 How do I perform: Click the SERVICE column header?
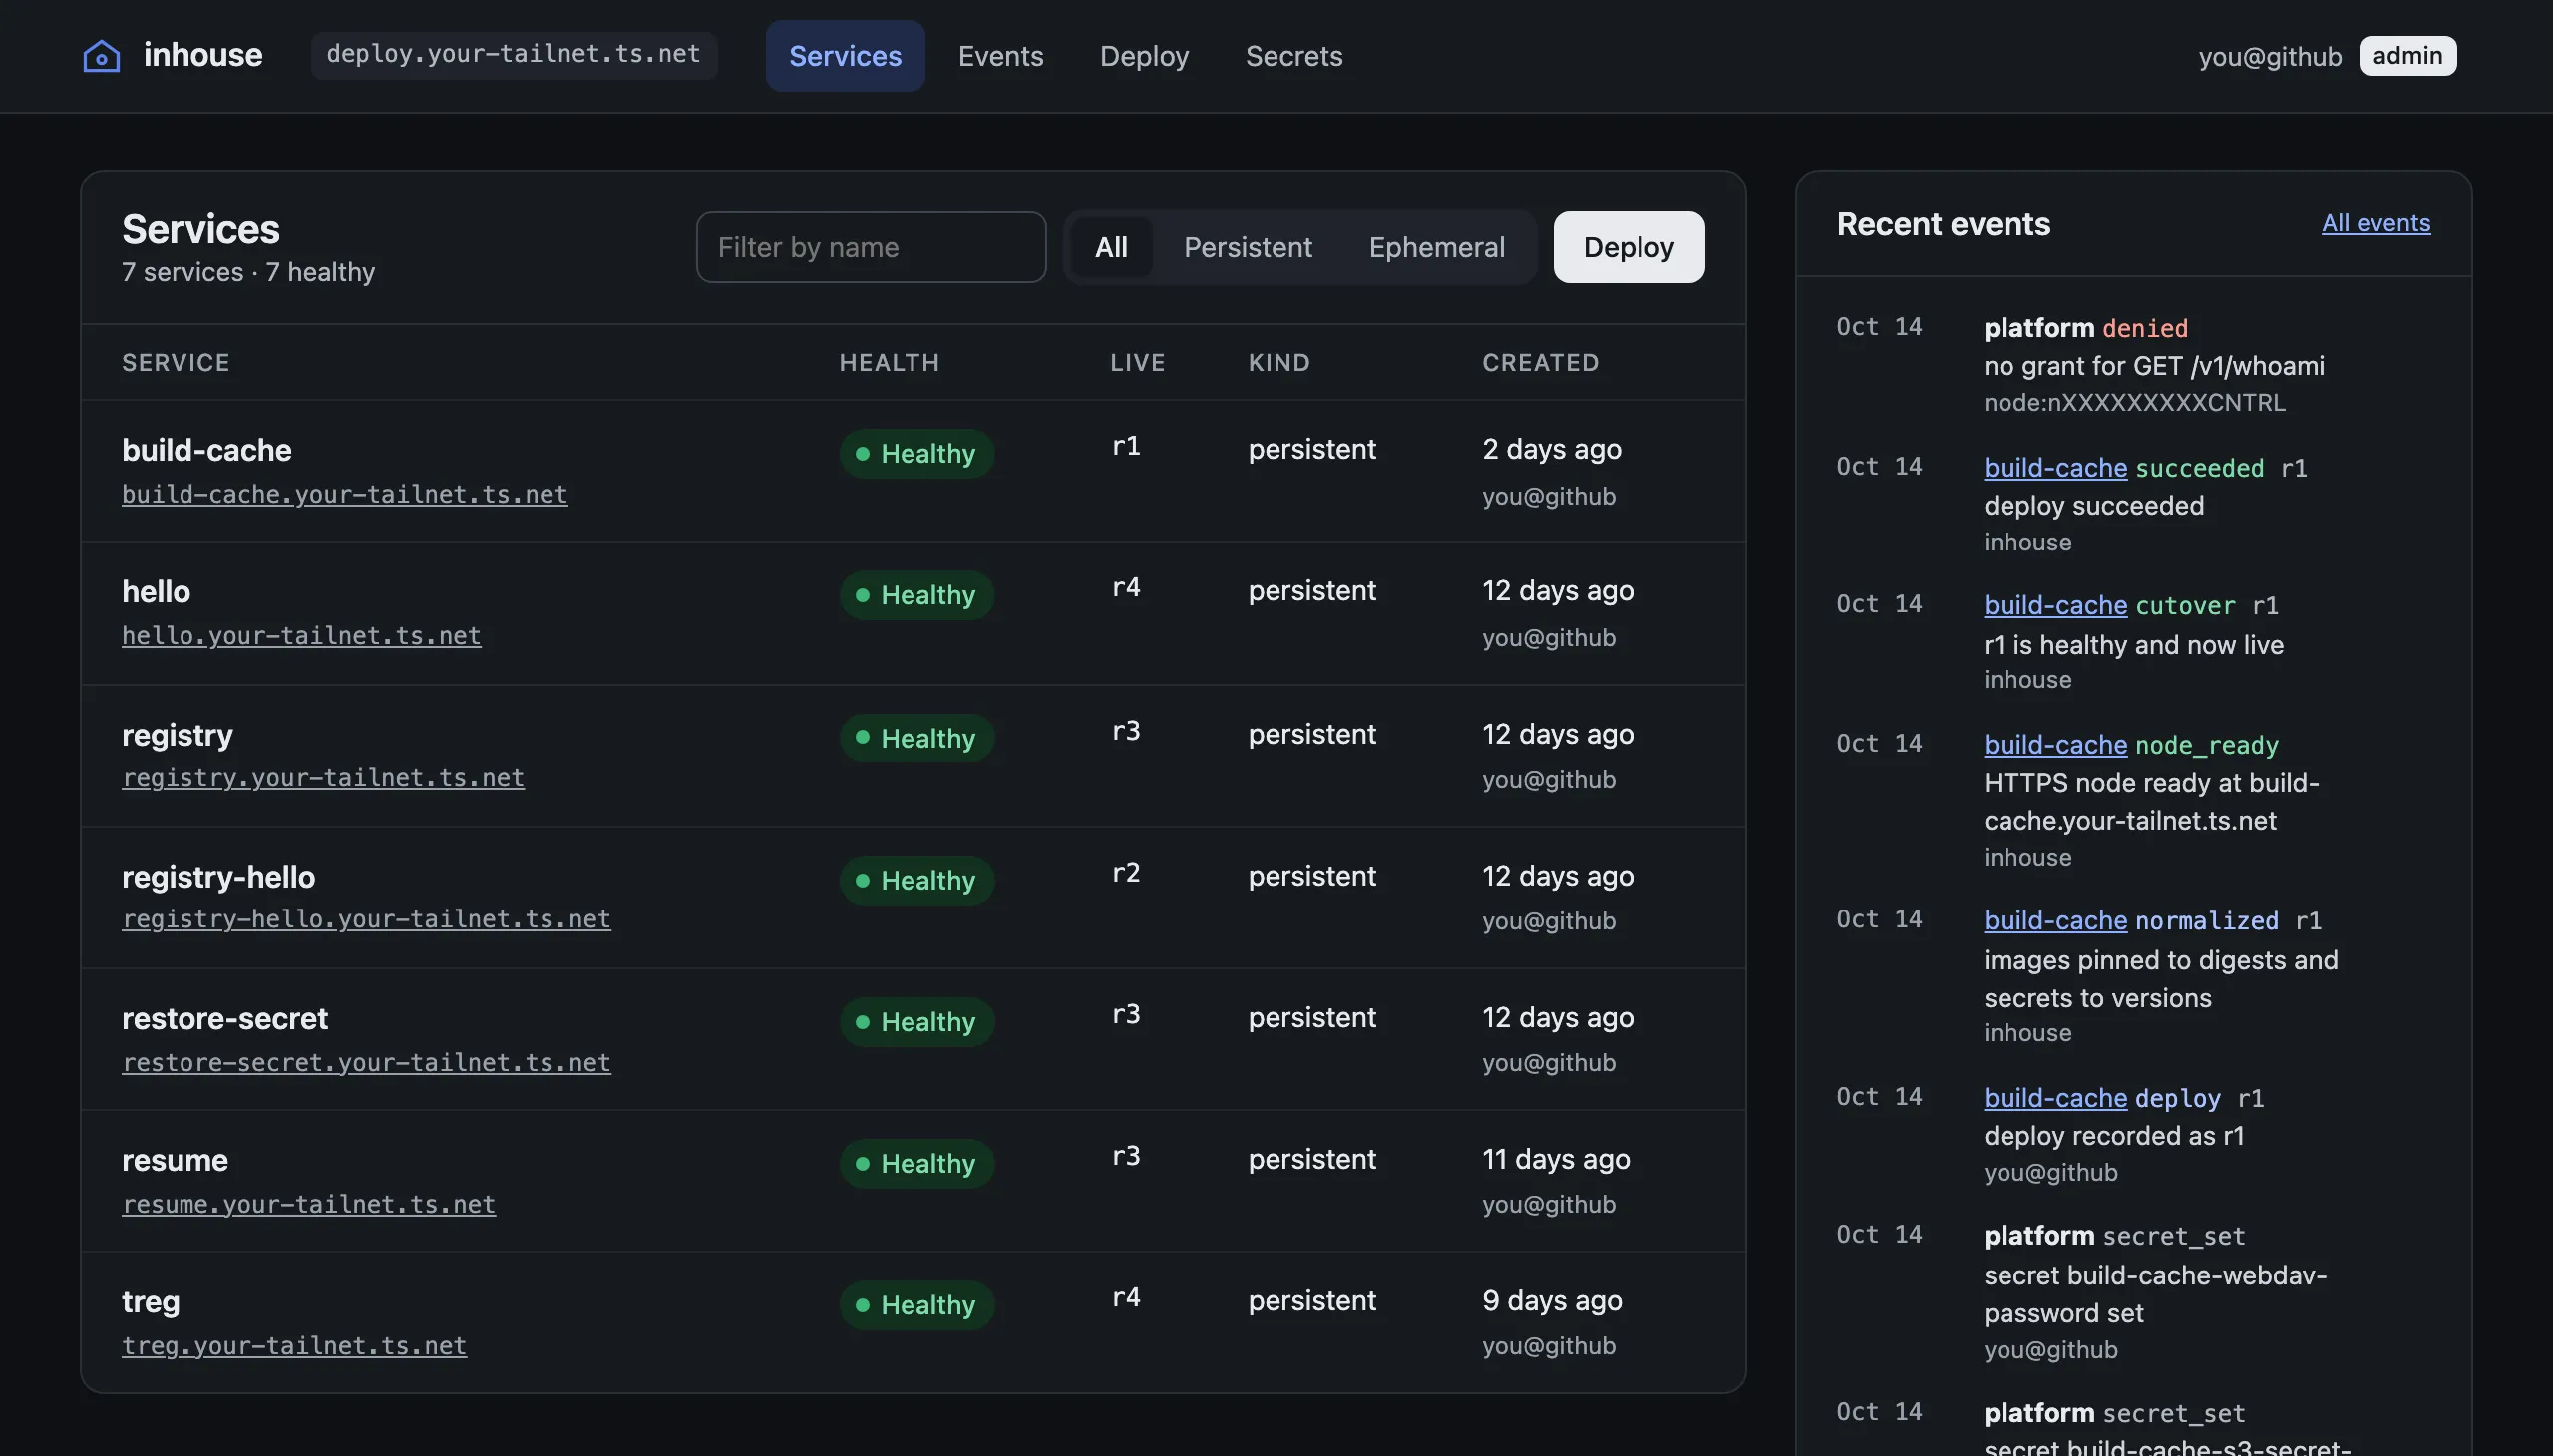point(176,363)
